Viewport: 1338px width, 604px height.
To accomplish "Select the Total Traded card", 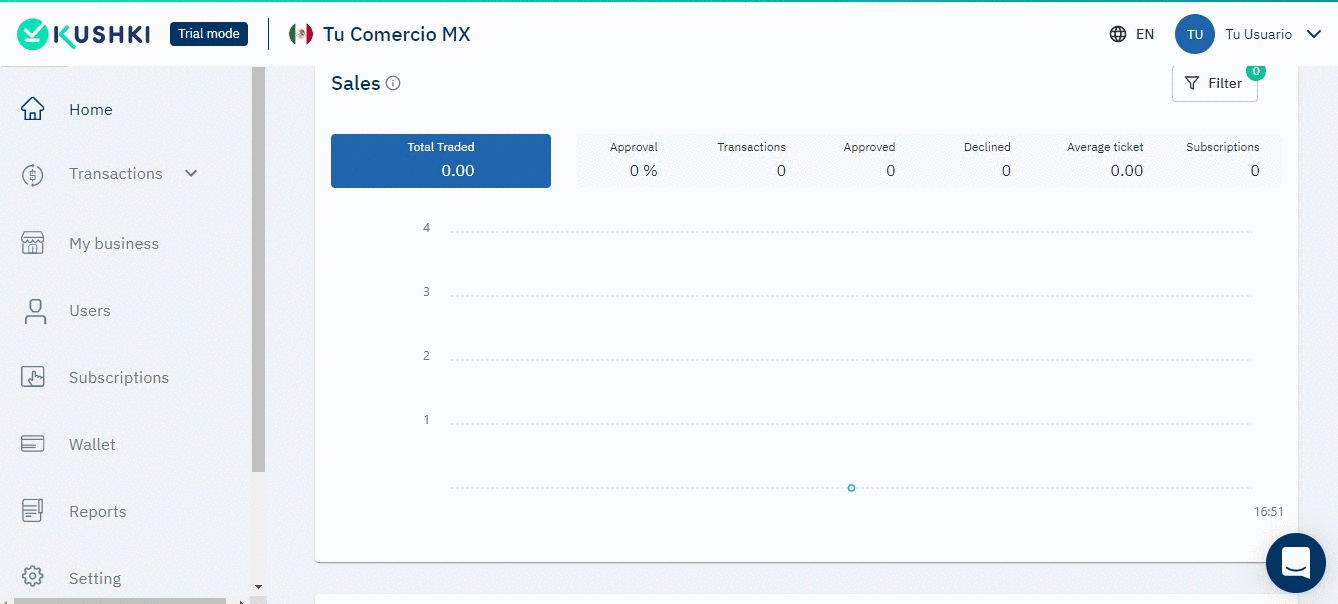I will [441, 161].
